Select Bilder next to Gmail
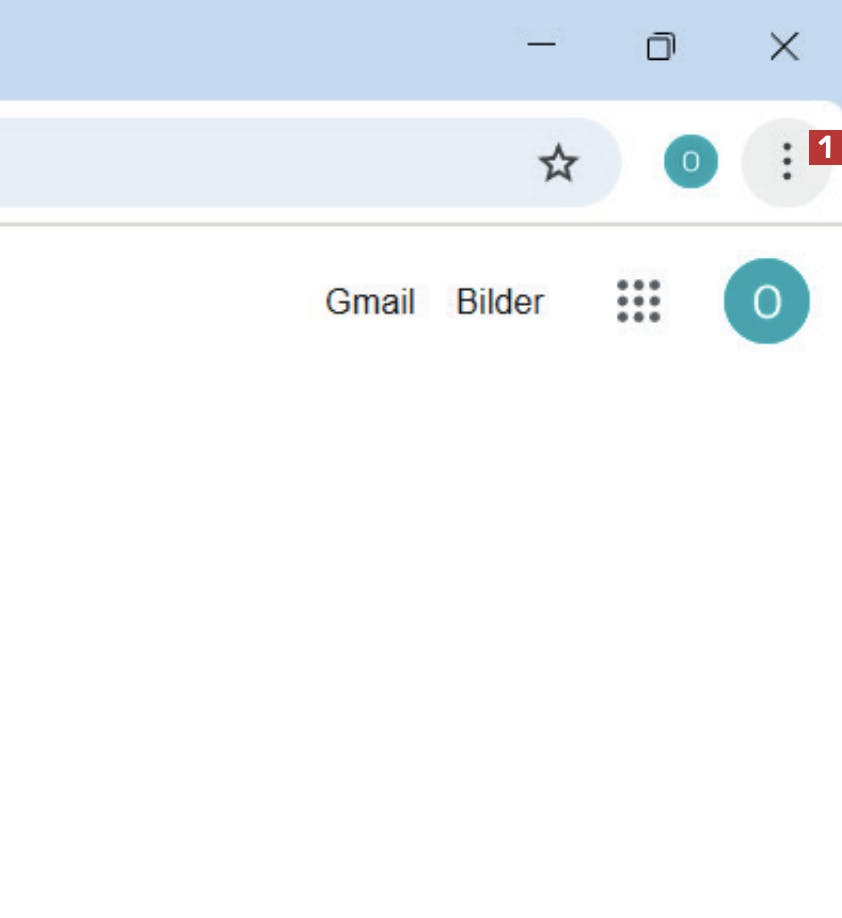Viewport: 842px width, 918px height. tap(500, 302)
